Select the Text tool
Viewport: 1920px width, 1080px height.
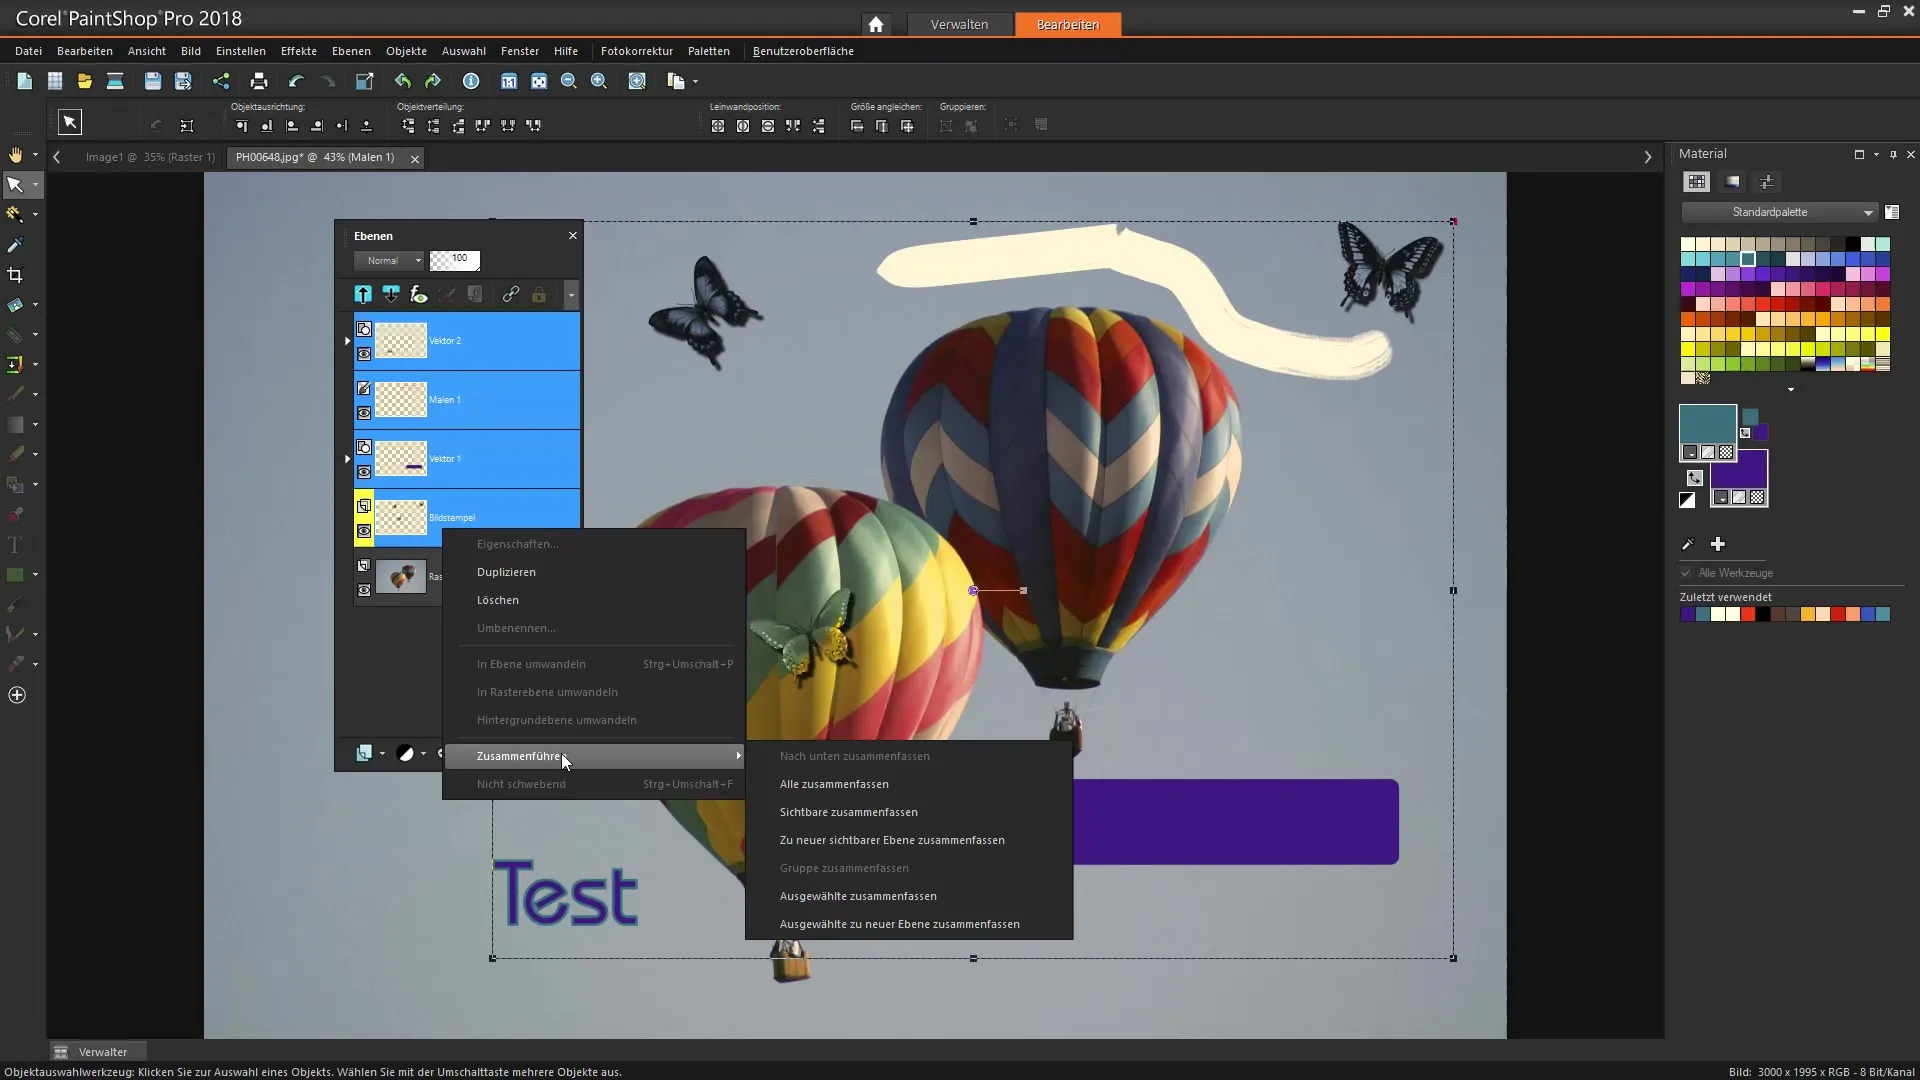tap(15, 545)
